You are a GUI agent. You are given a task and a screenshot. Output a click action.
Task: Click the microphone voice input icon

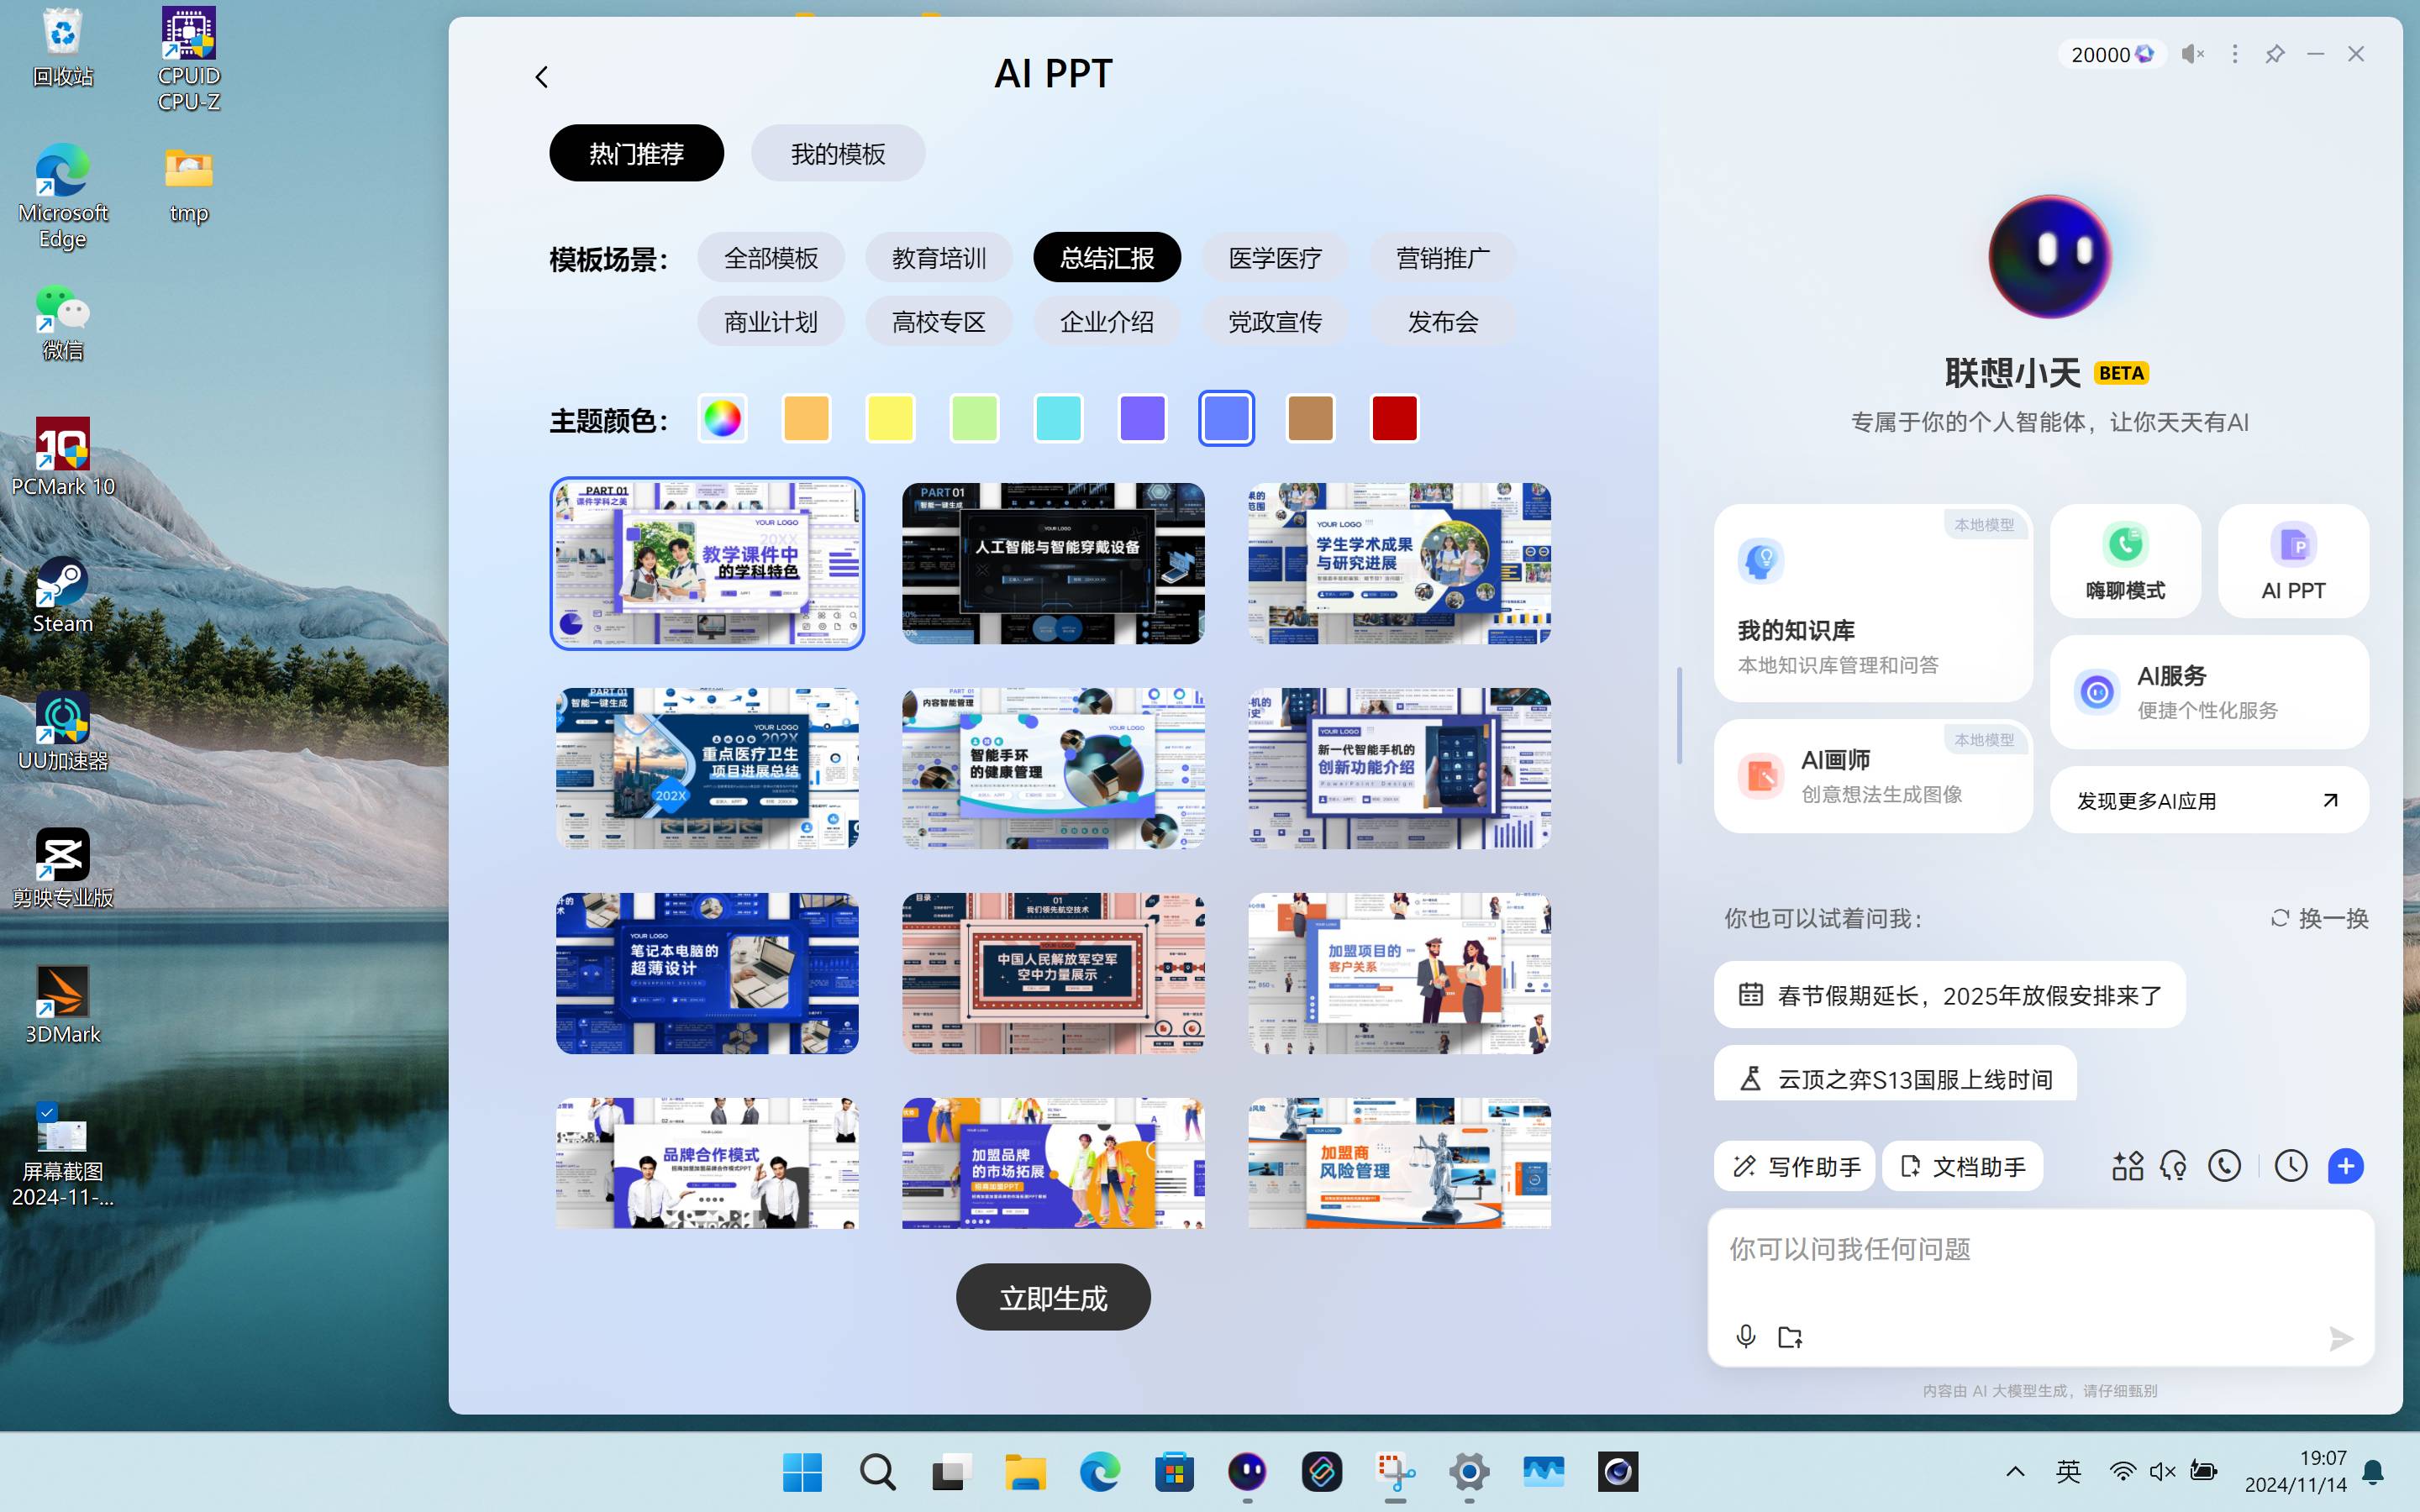click(x=1746, y=1337)
